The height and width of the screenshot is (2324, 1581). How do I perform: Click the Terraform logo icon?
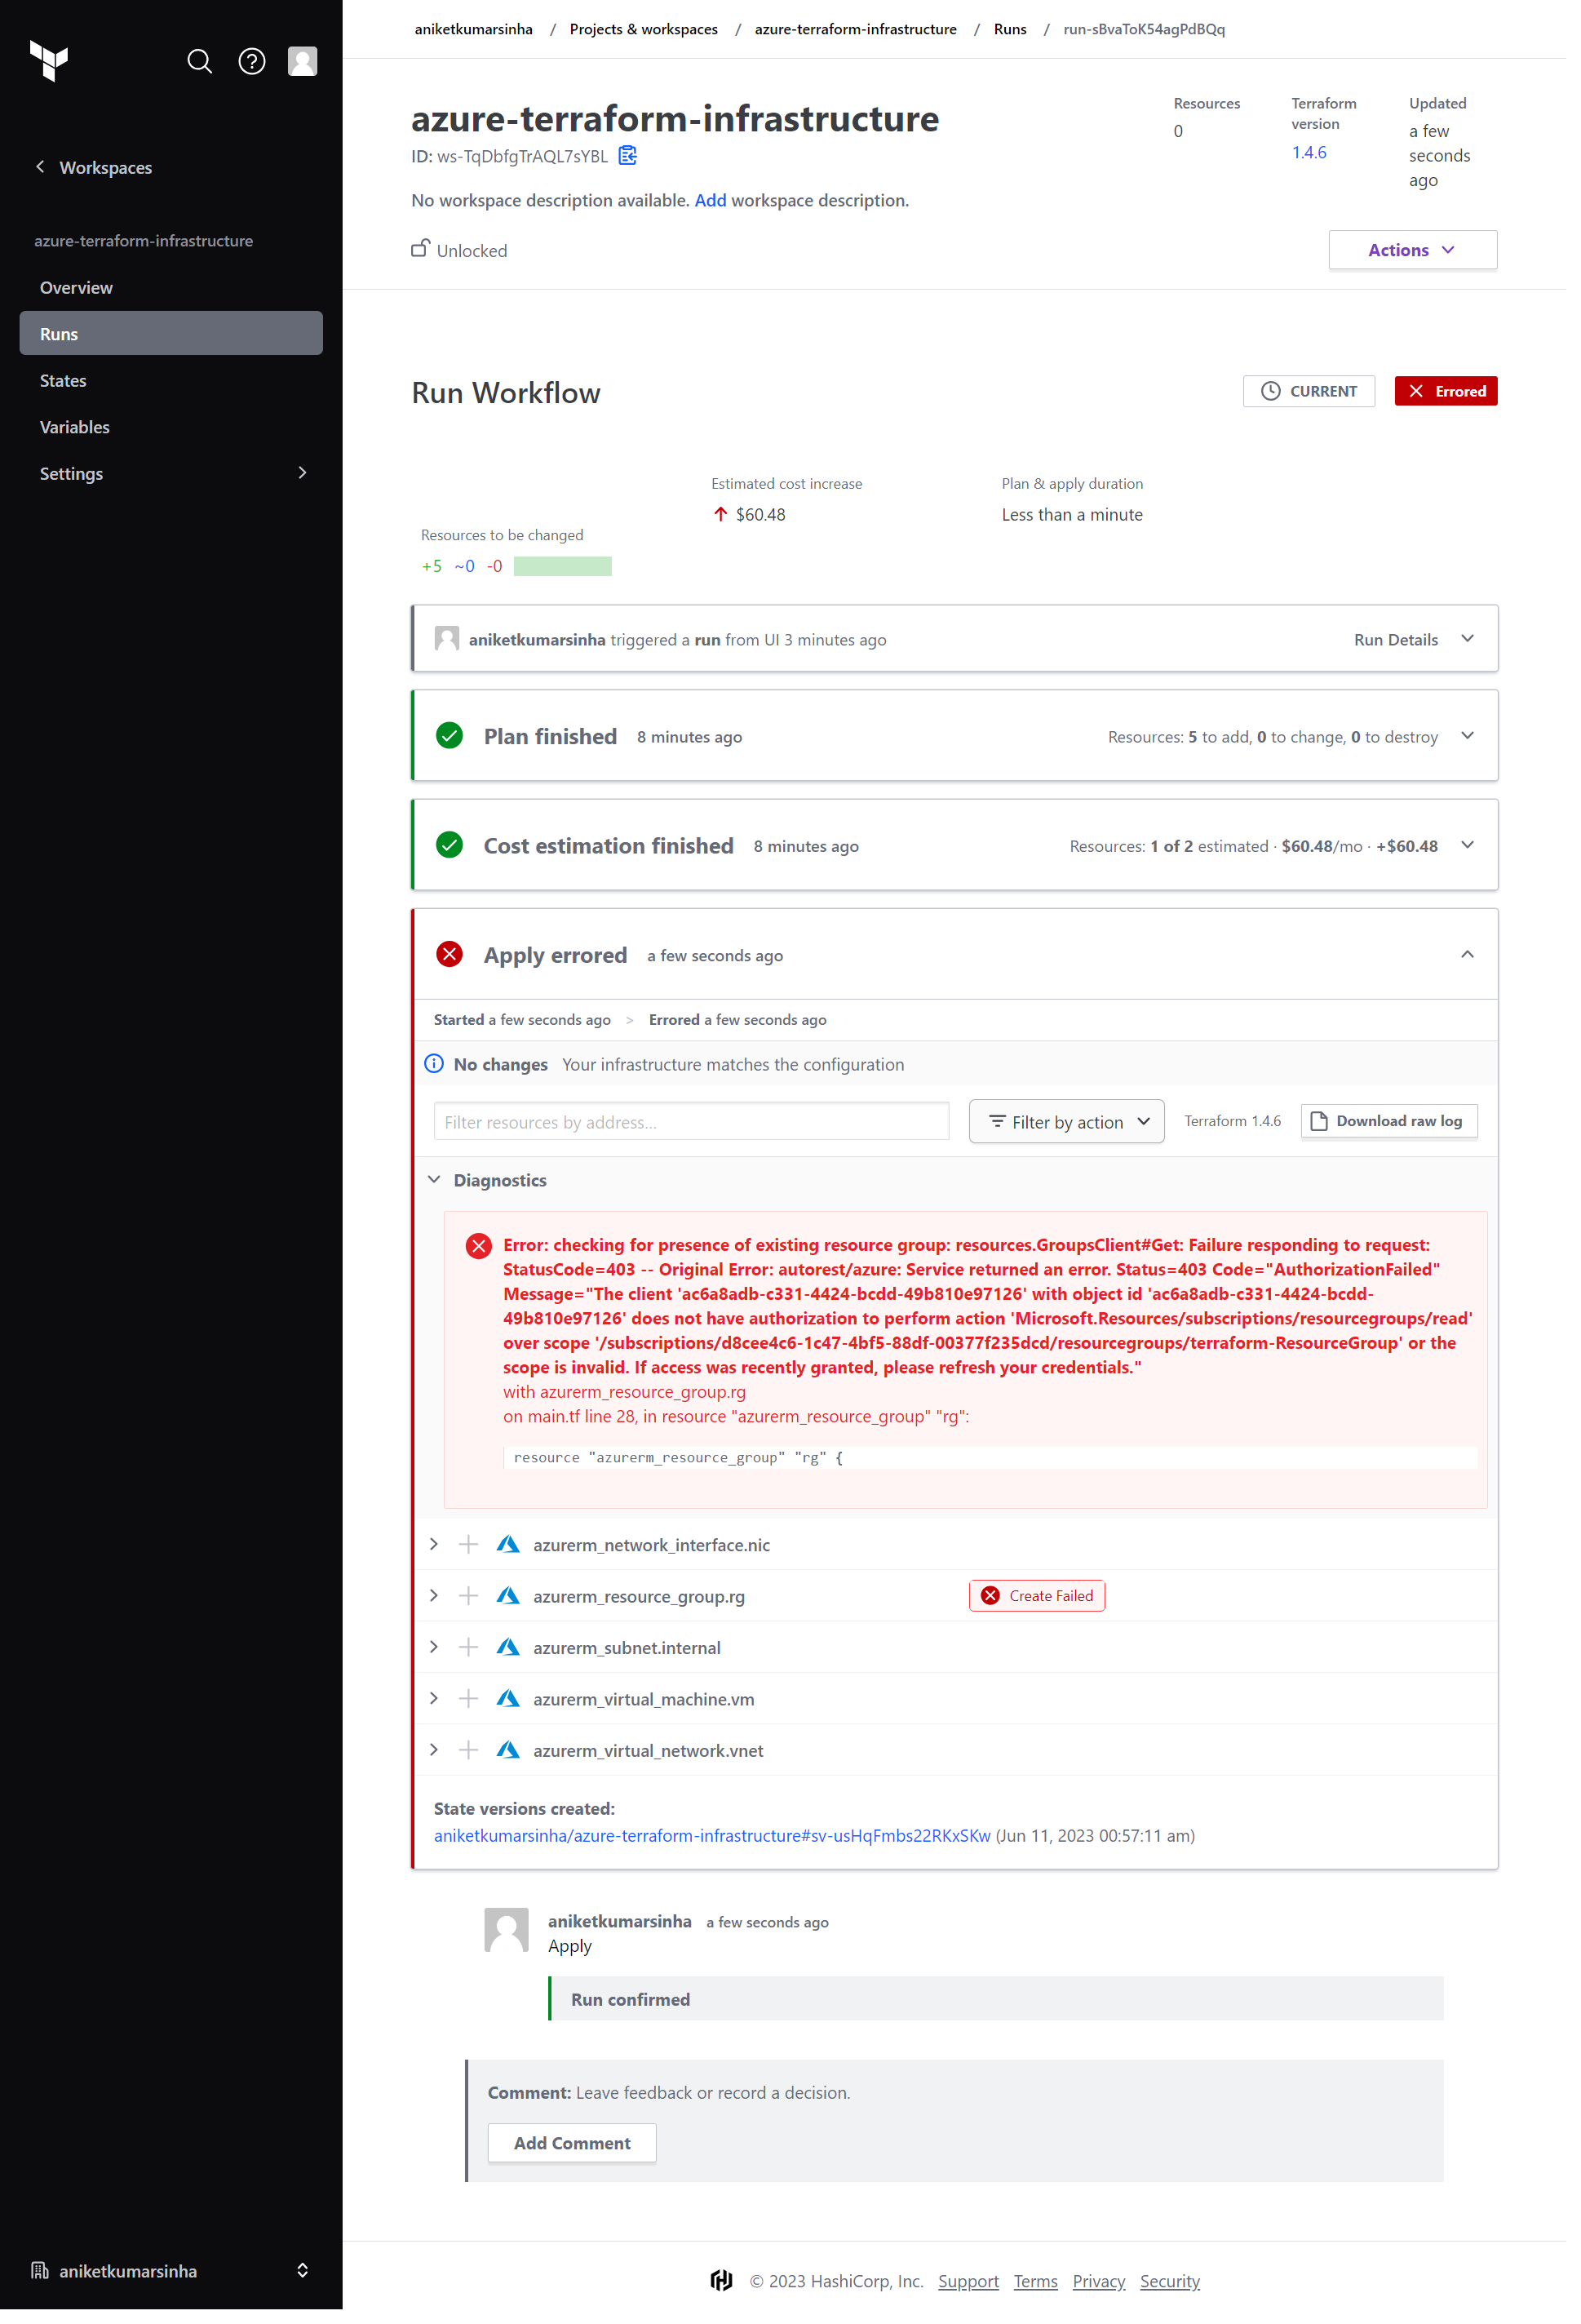(48, 61)
